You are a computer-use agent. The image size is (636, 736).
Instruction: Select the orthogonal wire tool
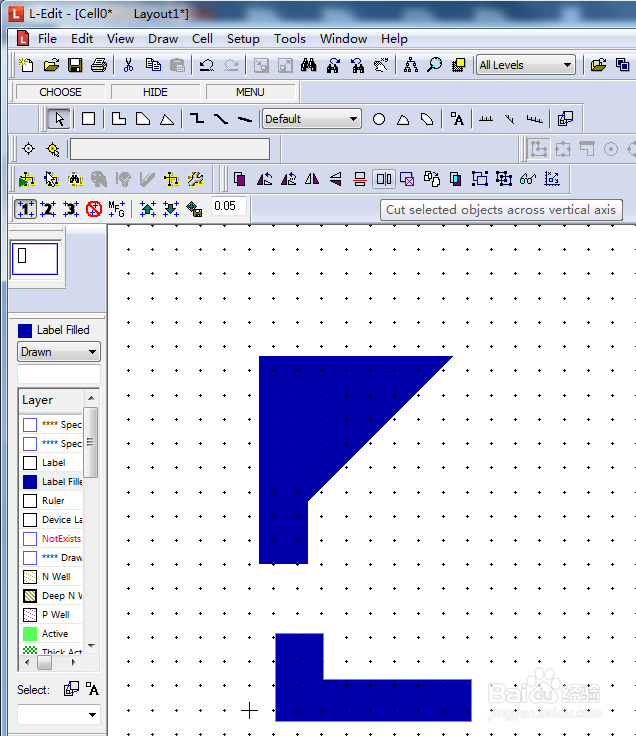point(197,119)
